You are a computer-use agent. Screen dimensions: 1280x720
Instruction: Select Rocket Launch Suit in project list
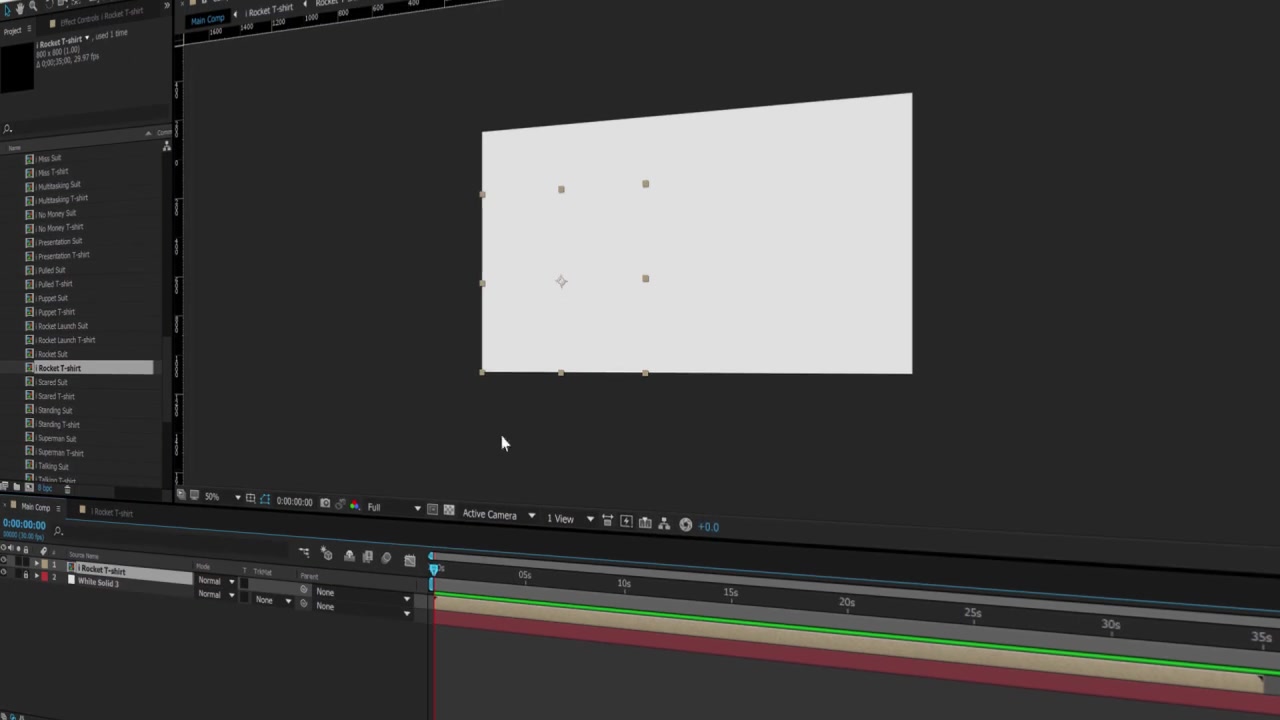62,326
